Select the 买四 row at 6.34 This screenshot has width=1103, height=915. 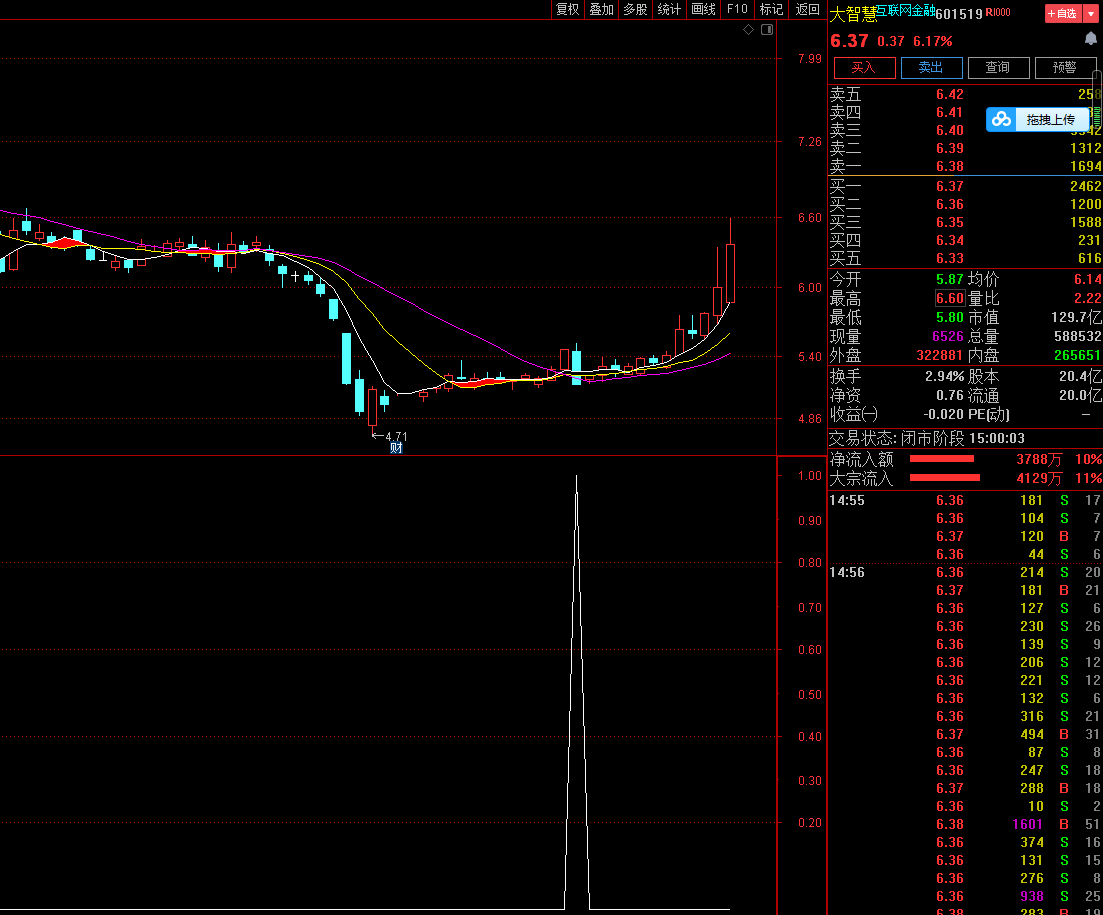coord(965,241)
